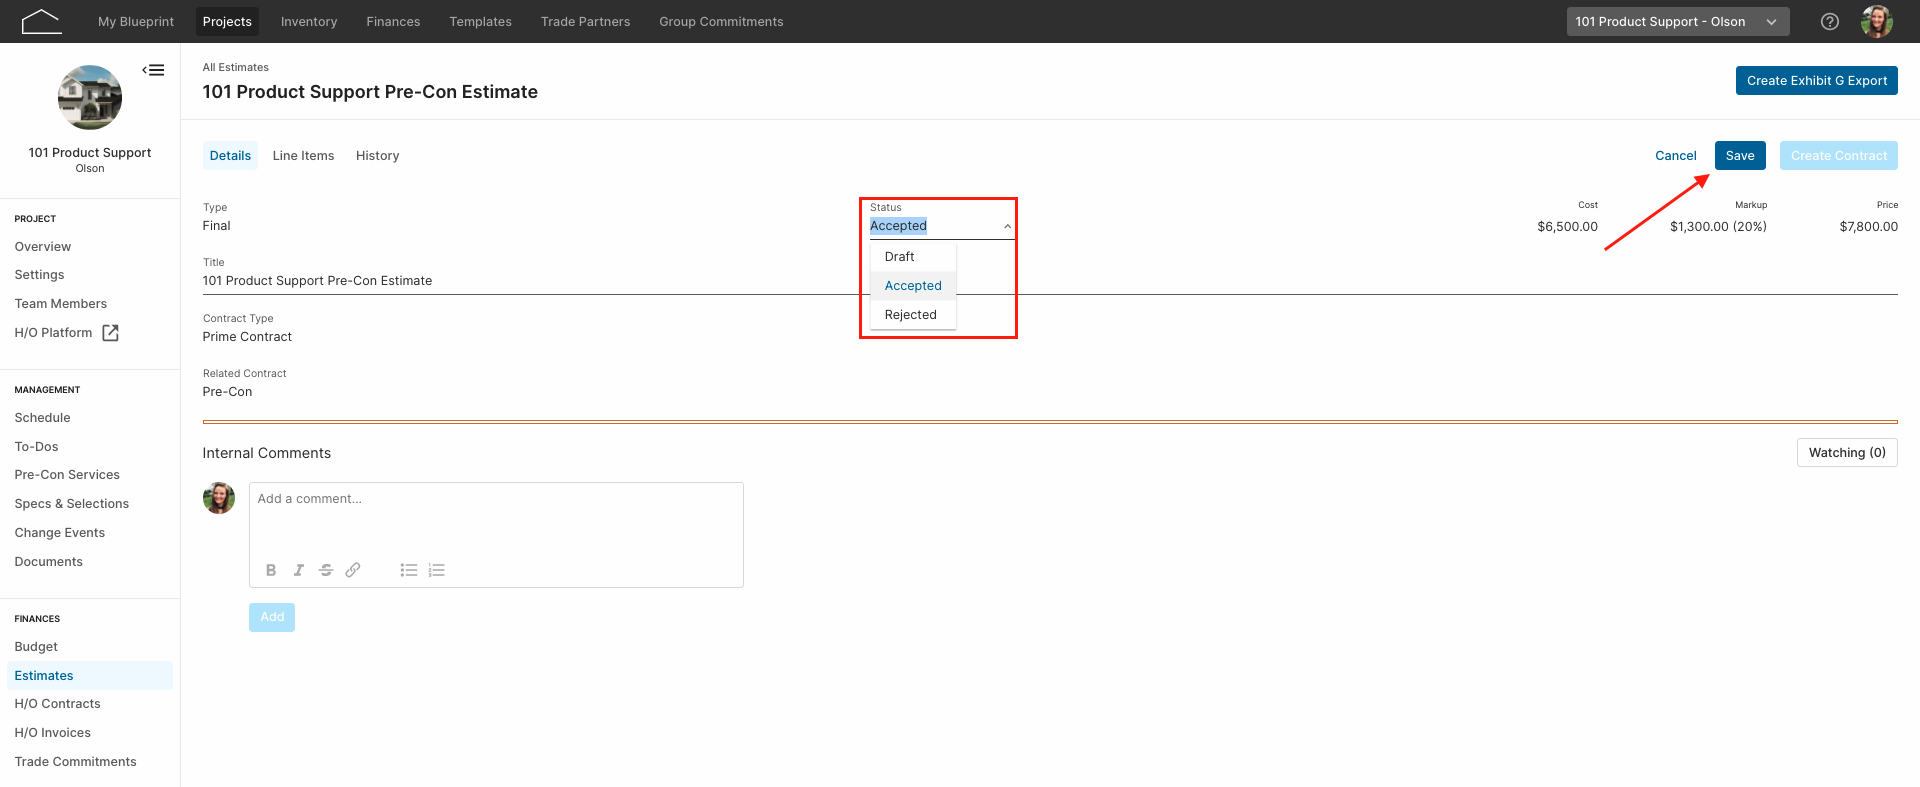
Task: Open Schedule in sidebar
Action: click(x=43, y=418)
